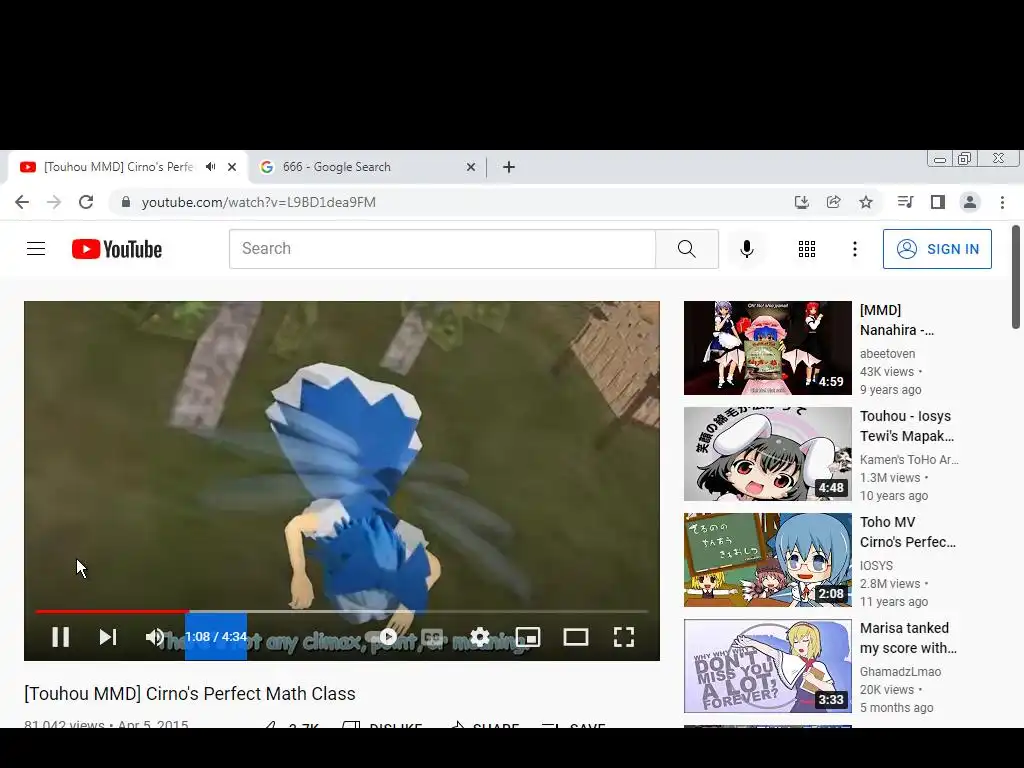1024x768 pixels.
Task: Open the abeetoven channel name
Action: pyautogui.click(x=888, y=353)
